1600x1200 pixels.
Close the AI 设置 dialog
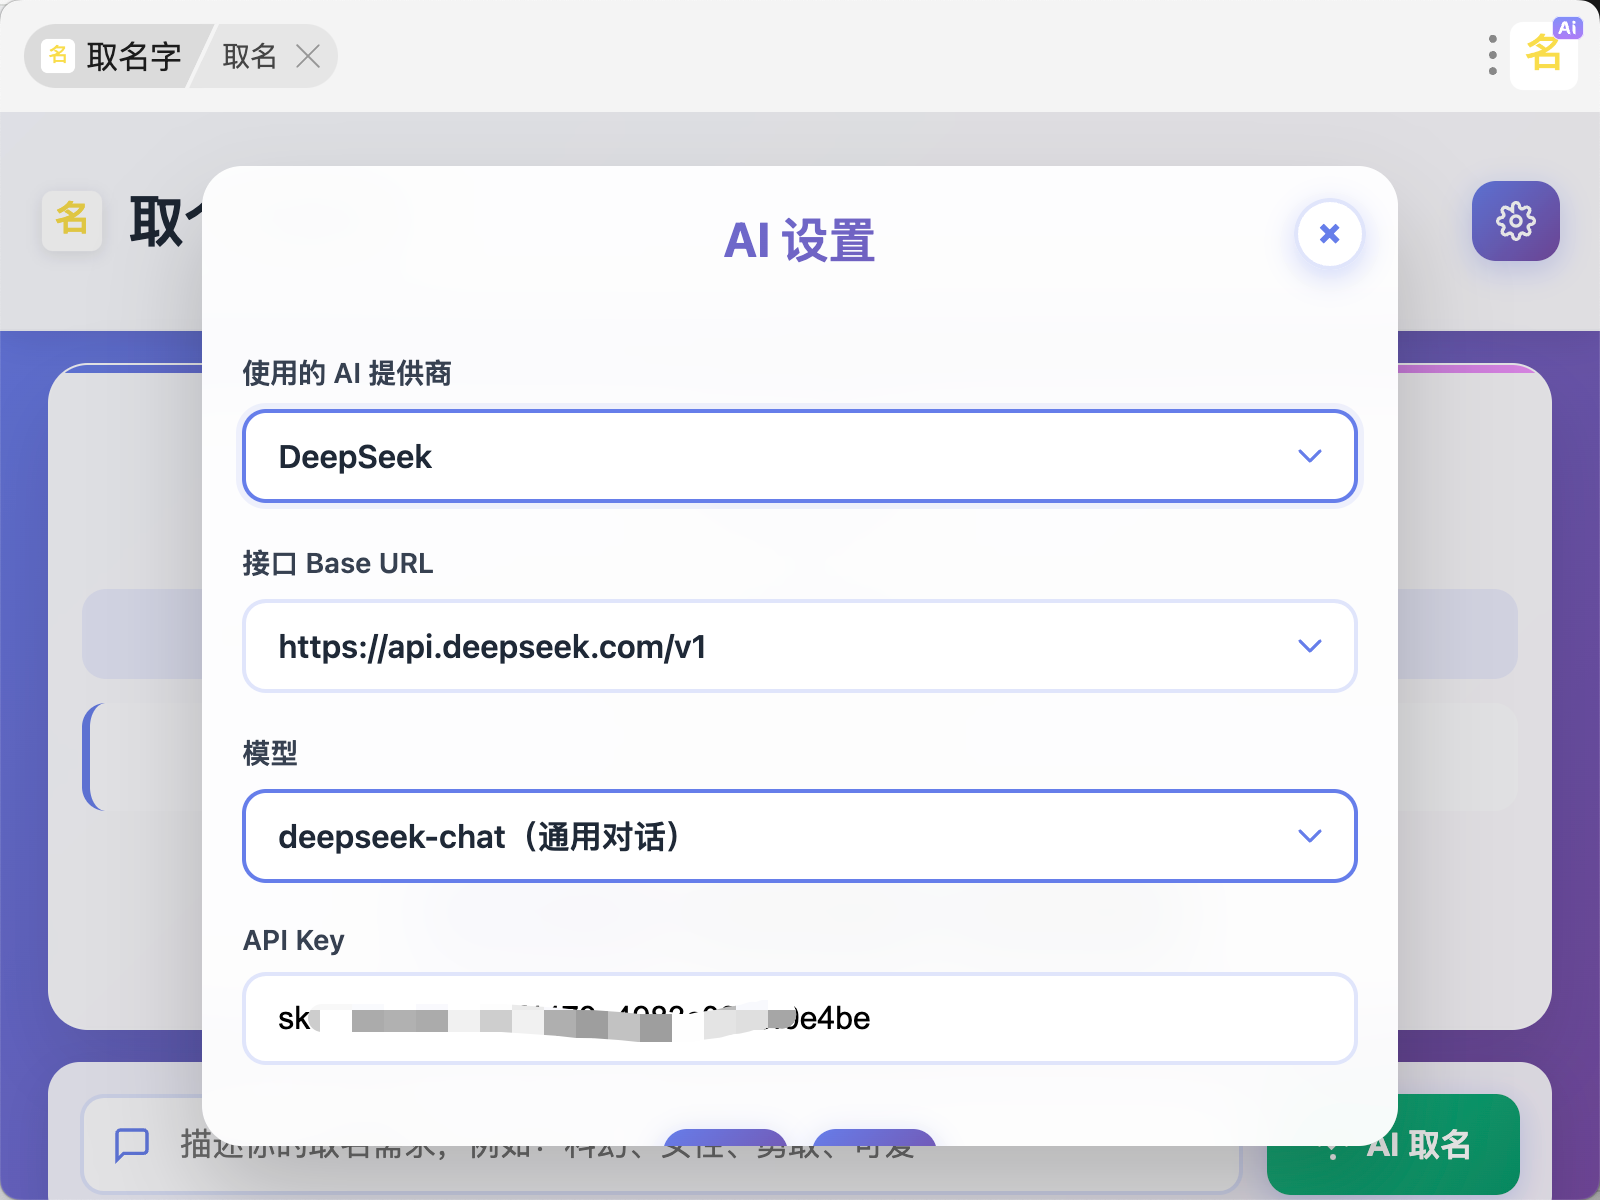(1329, 234)
